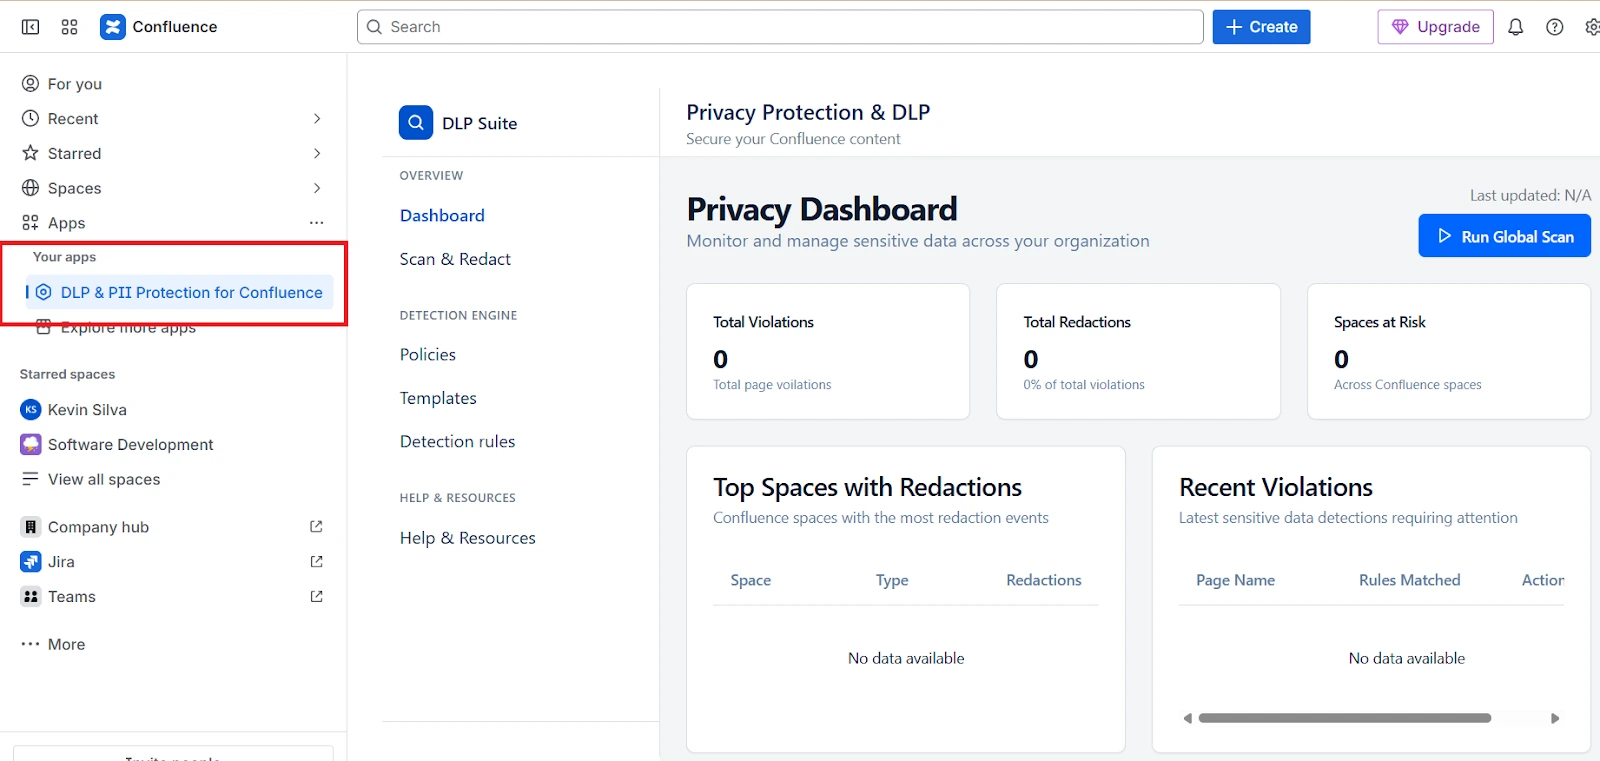Viewport: 1600px width, 761px height.
Task: Open the Dashboard section
Action: (442, 216)
